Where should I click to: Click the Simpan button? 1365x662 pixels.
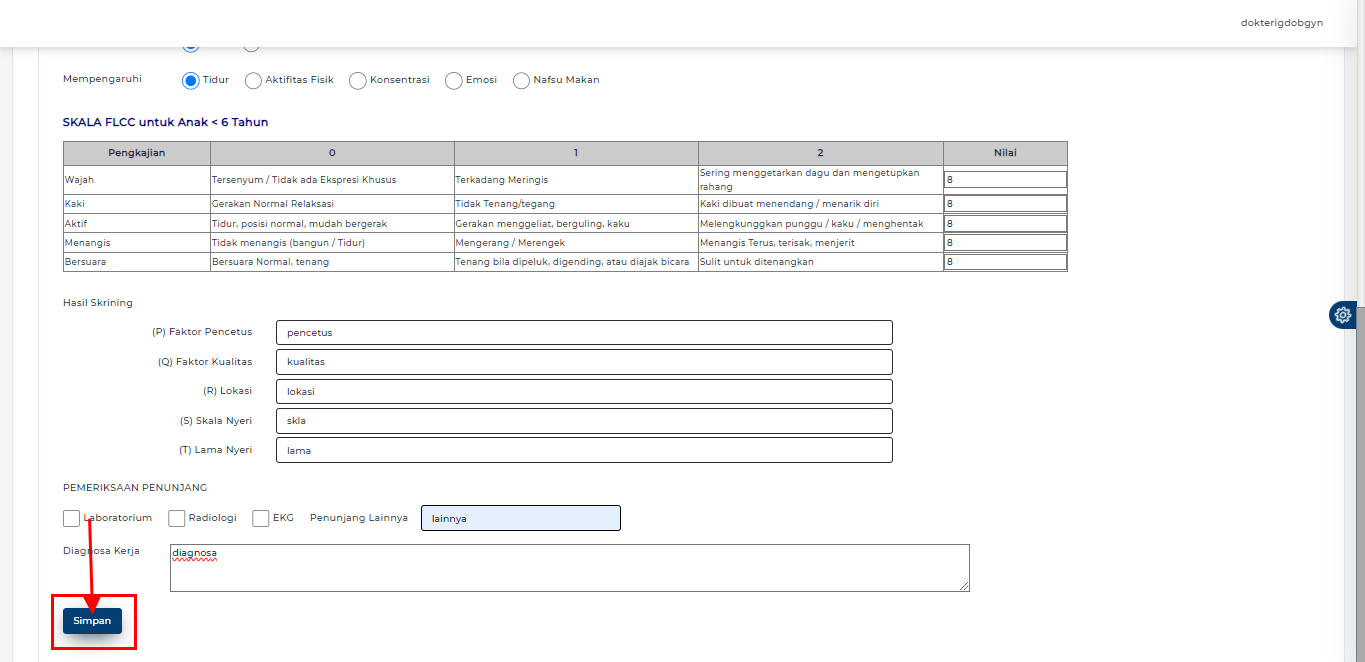[93, 620]
